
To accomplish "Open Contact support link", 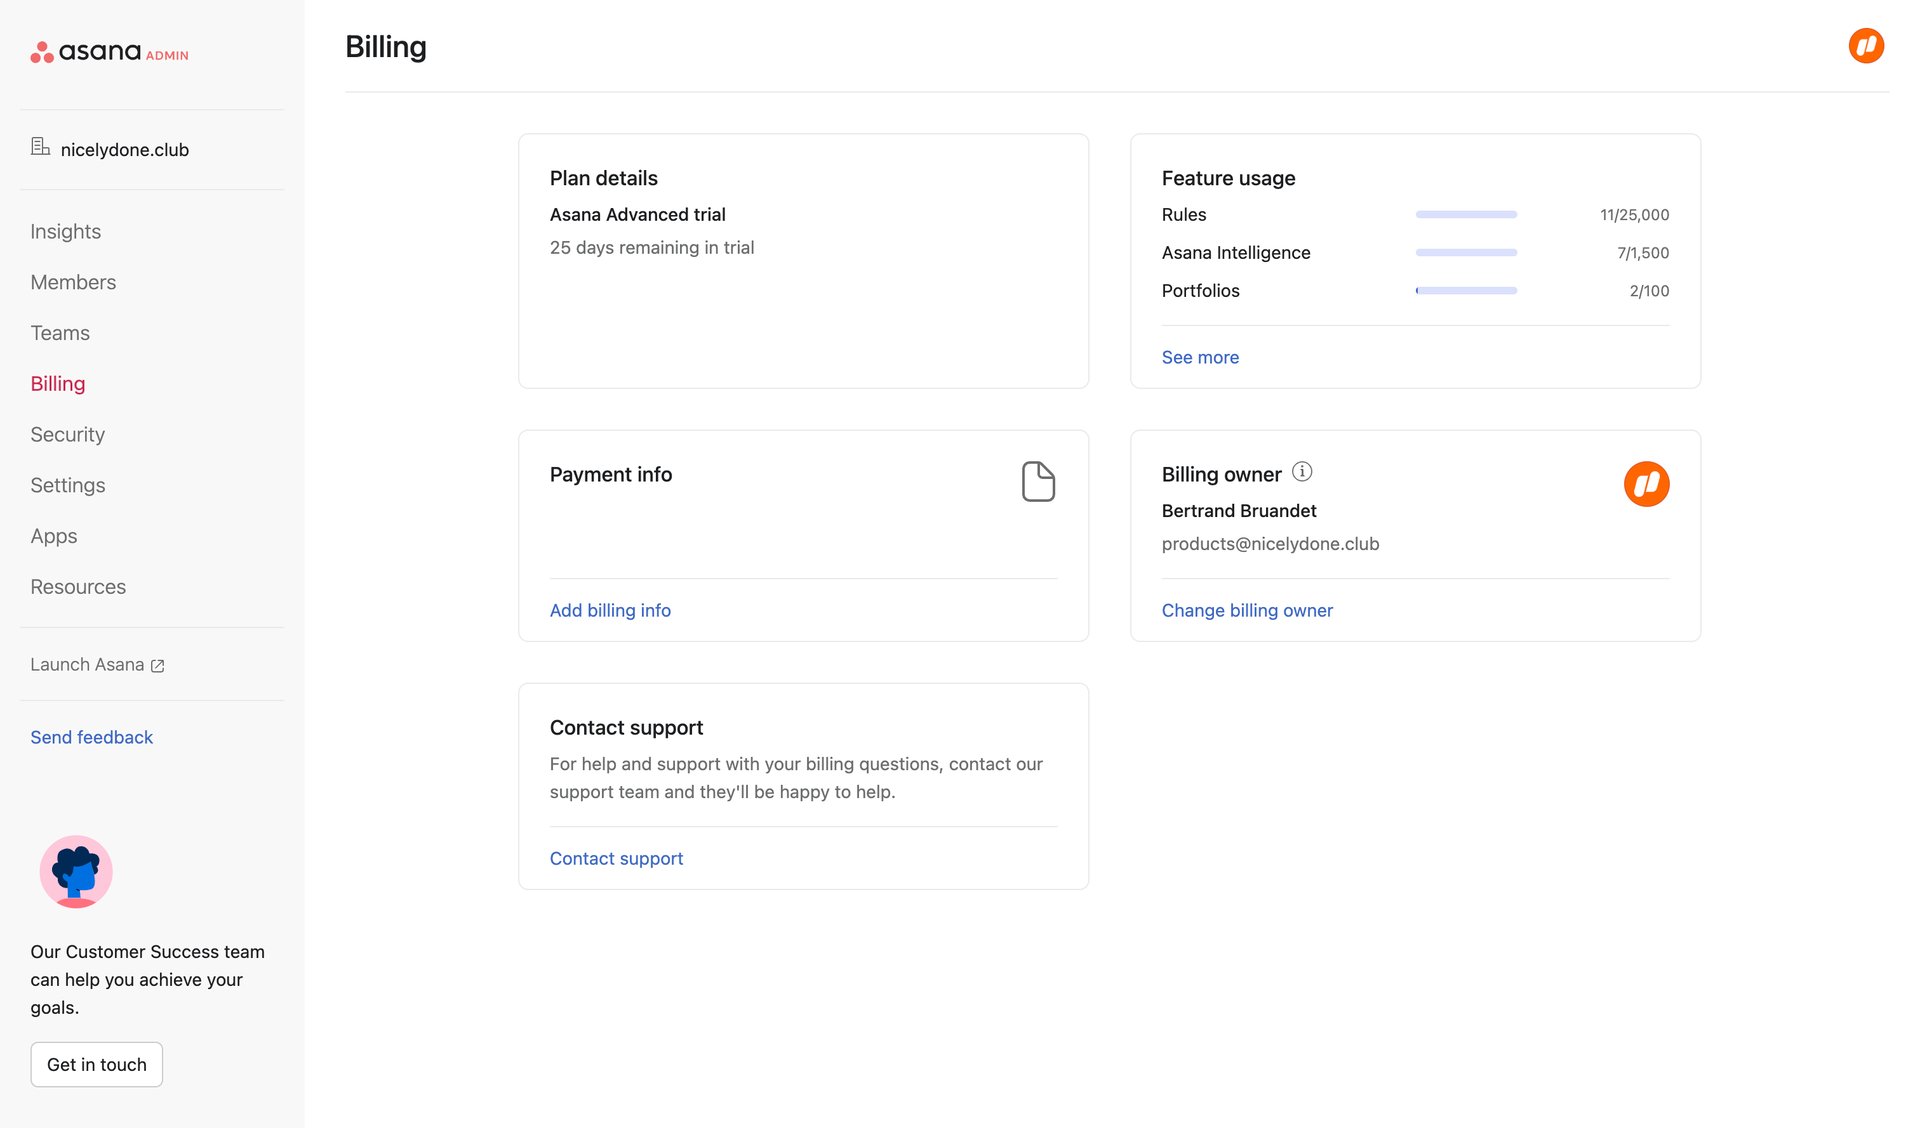I will pos(616,858).
